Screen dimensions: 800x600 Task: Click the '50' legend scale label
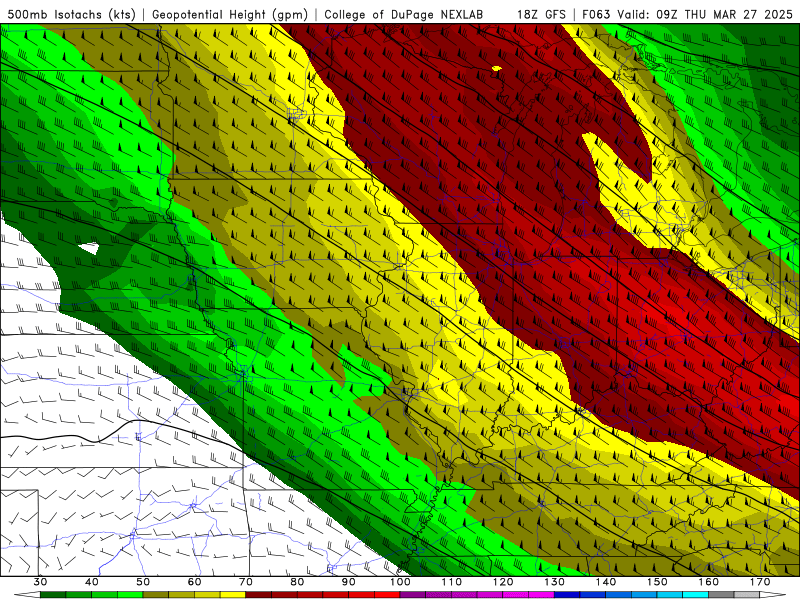[x=143, y=582]
